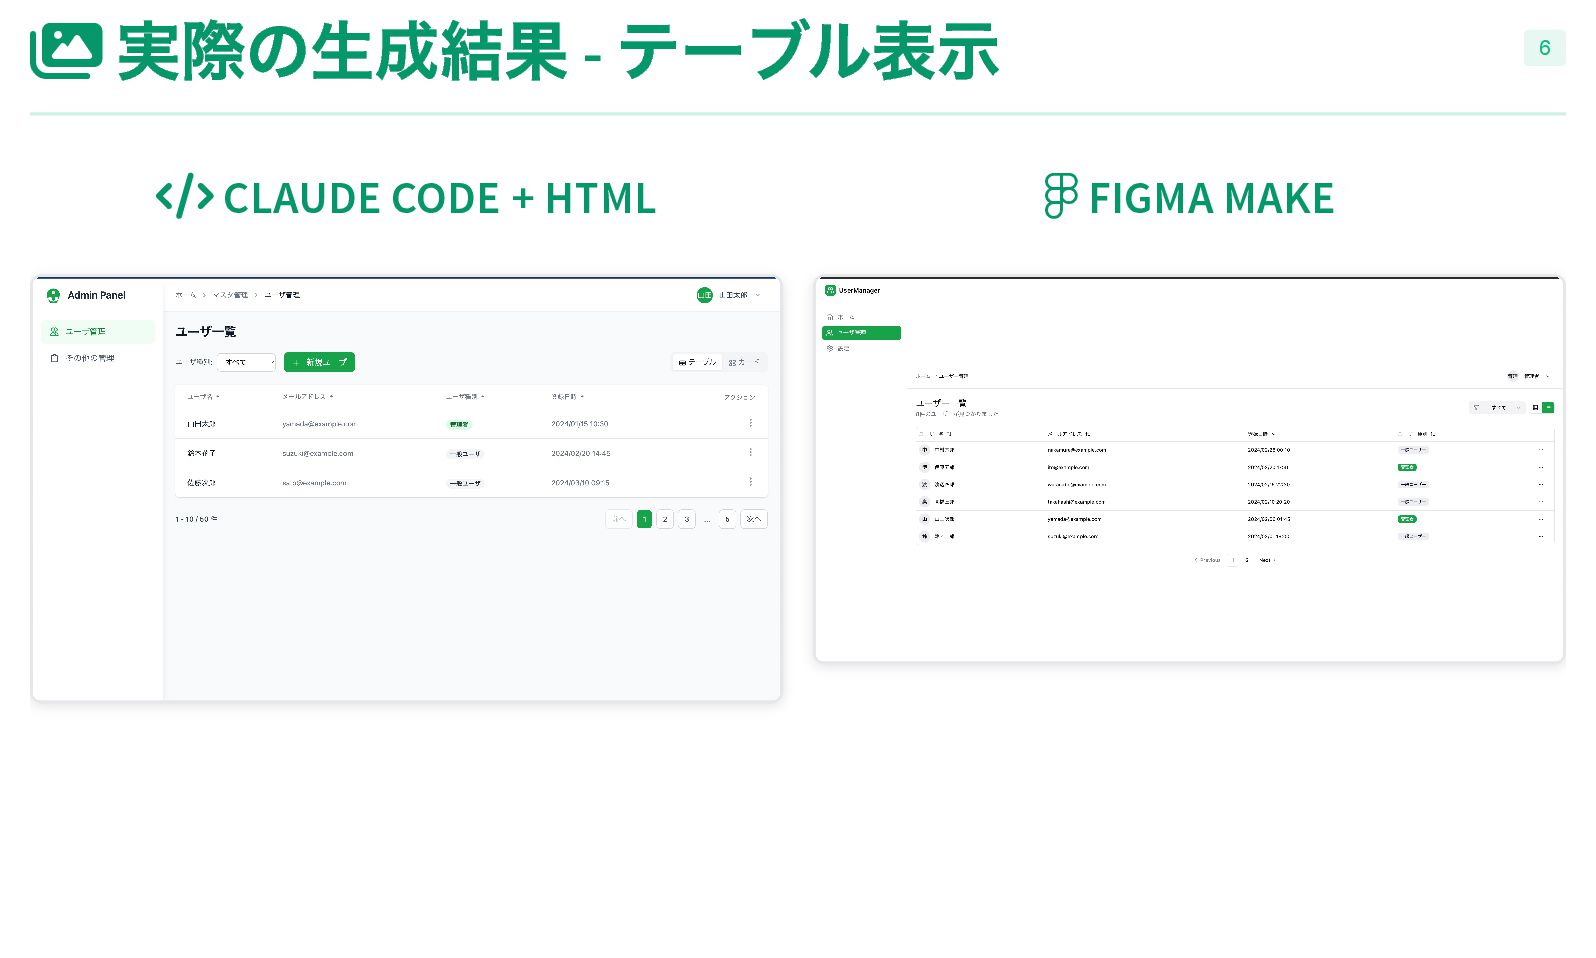Viewport: 1596px width, 958px height.
Task: Click the 管理者 badge in Admin Panel table
Action: click(458, 424)
